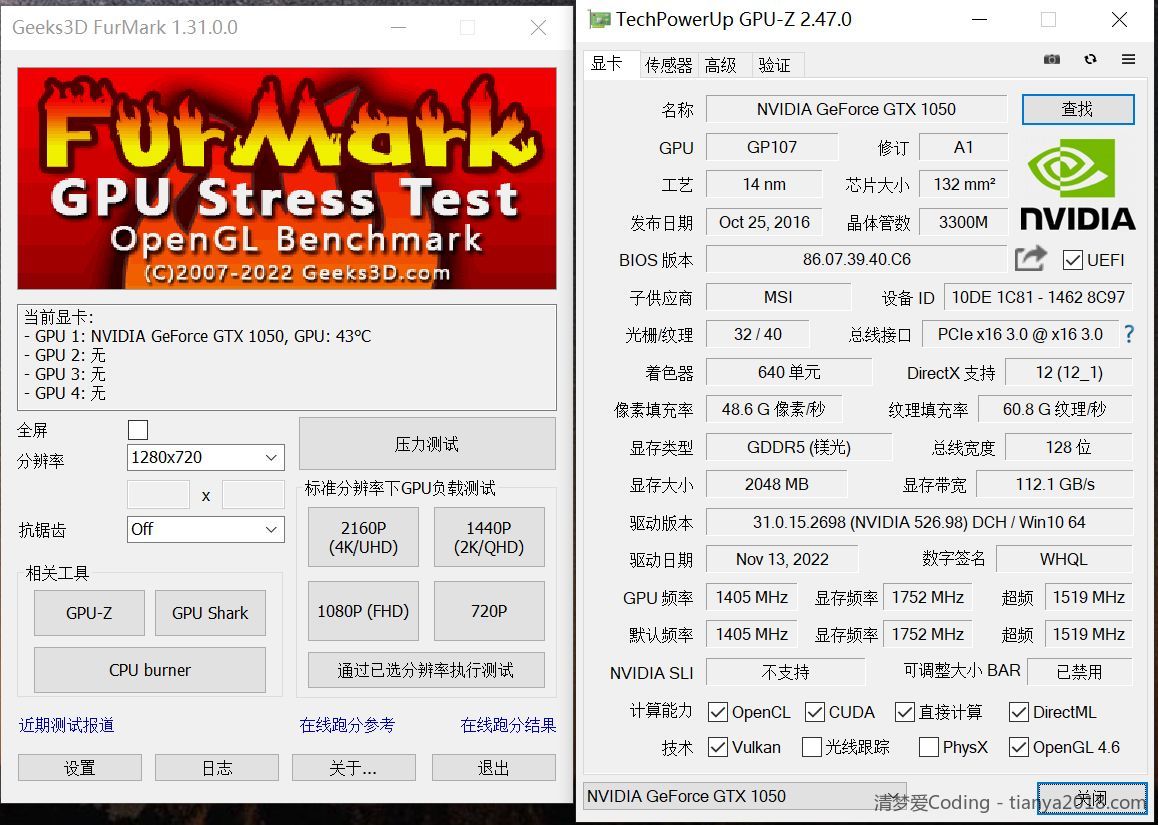Toggle the Vulkan checkbox
1158x825 pixels.
coord(717,747)
